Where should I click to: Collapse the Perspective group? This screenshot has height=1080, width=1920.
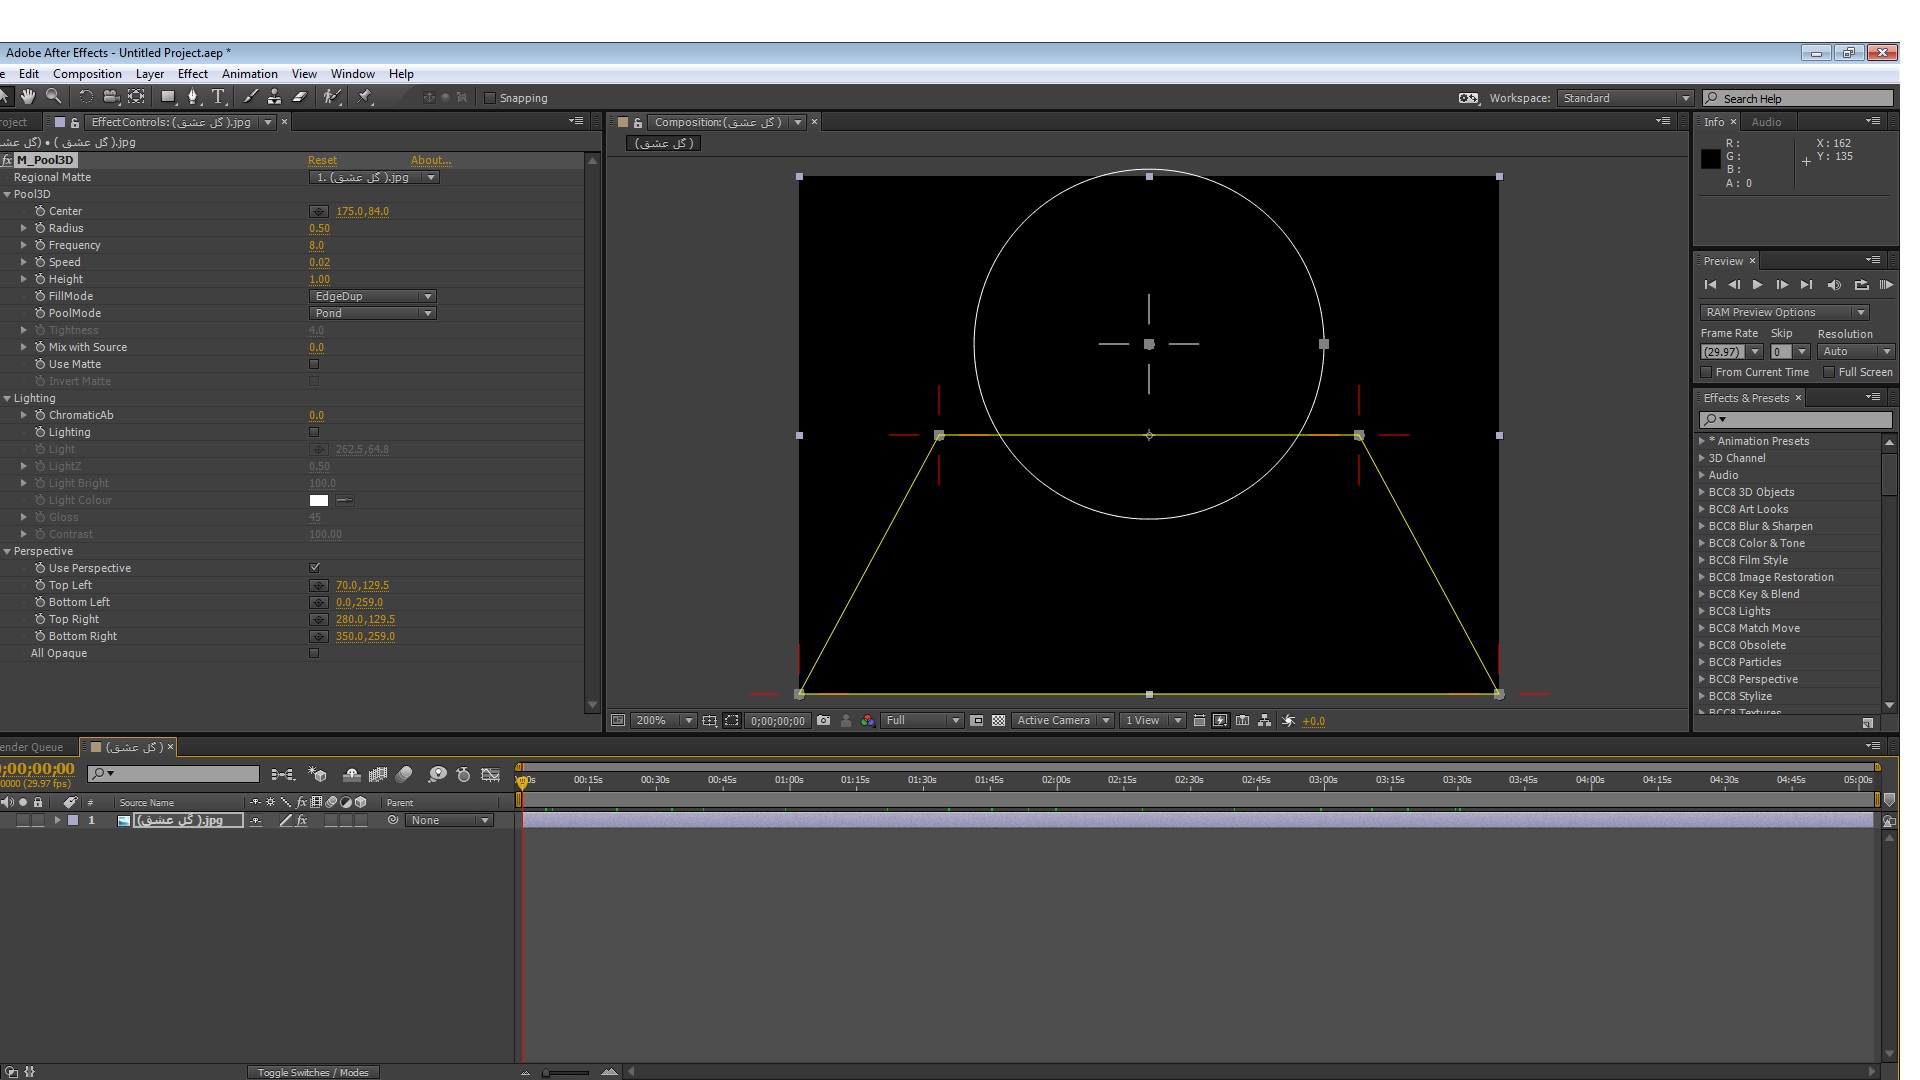7,551
